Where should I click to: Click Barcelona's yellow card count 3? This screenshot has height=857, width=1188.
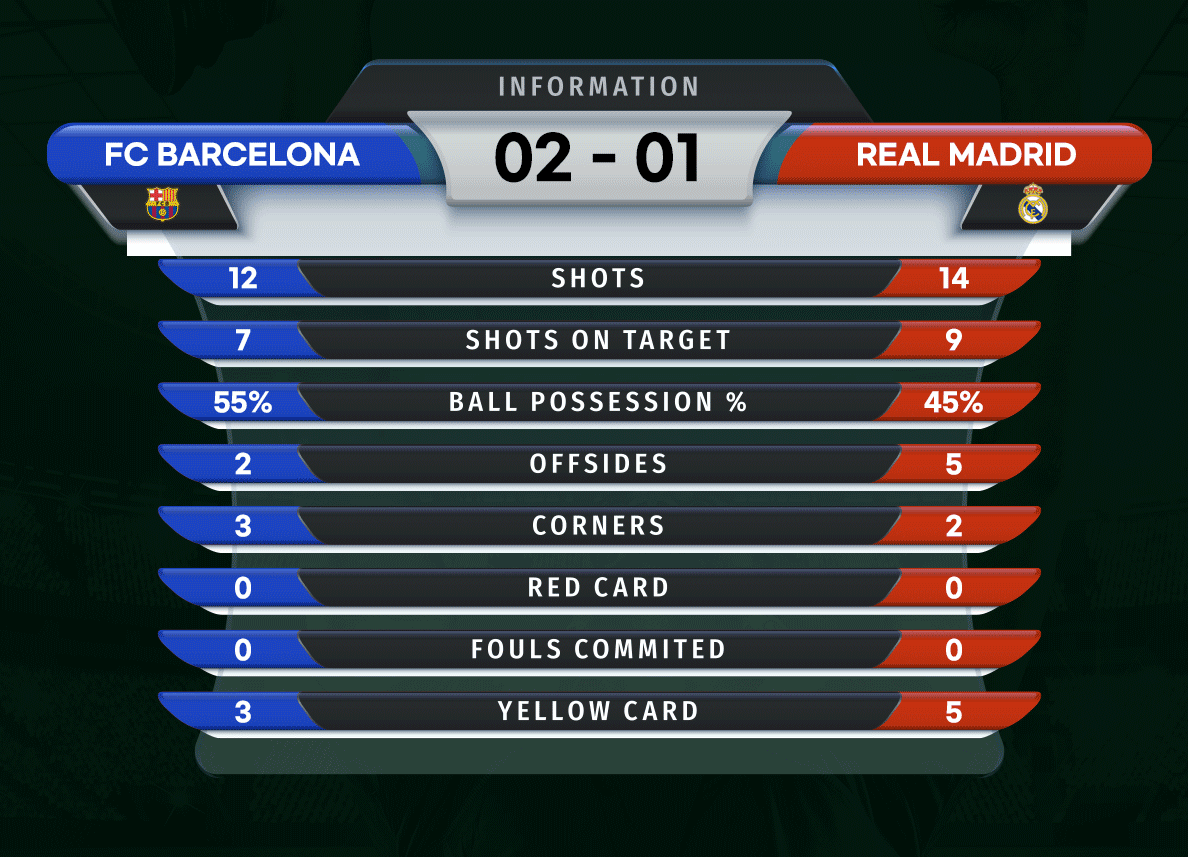click(x=242, y=712)
